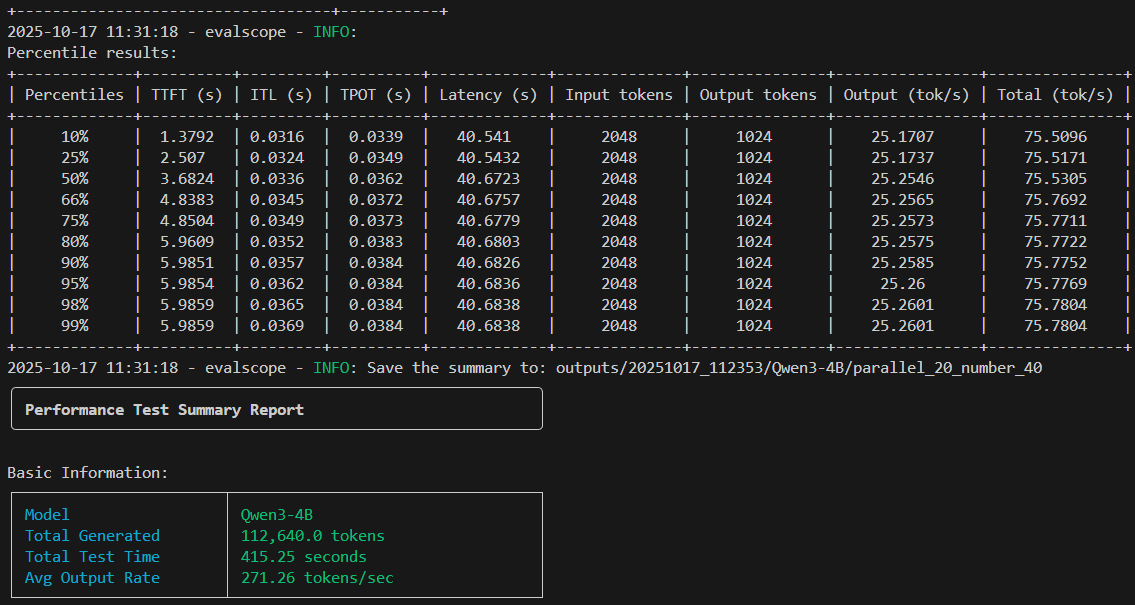Select the Percentiles column header
This screenshot has width=1135, height=605.
click(75, 95)
